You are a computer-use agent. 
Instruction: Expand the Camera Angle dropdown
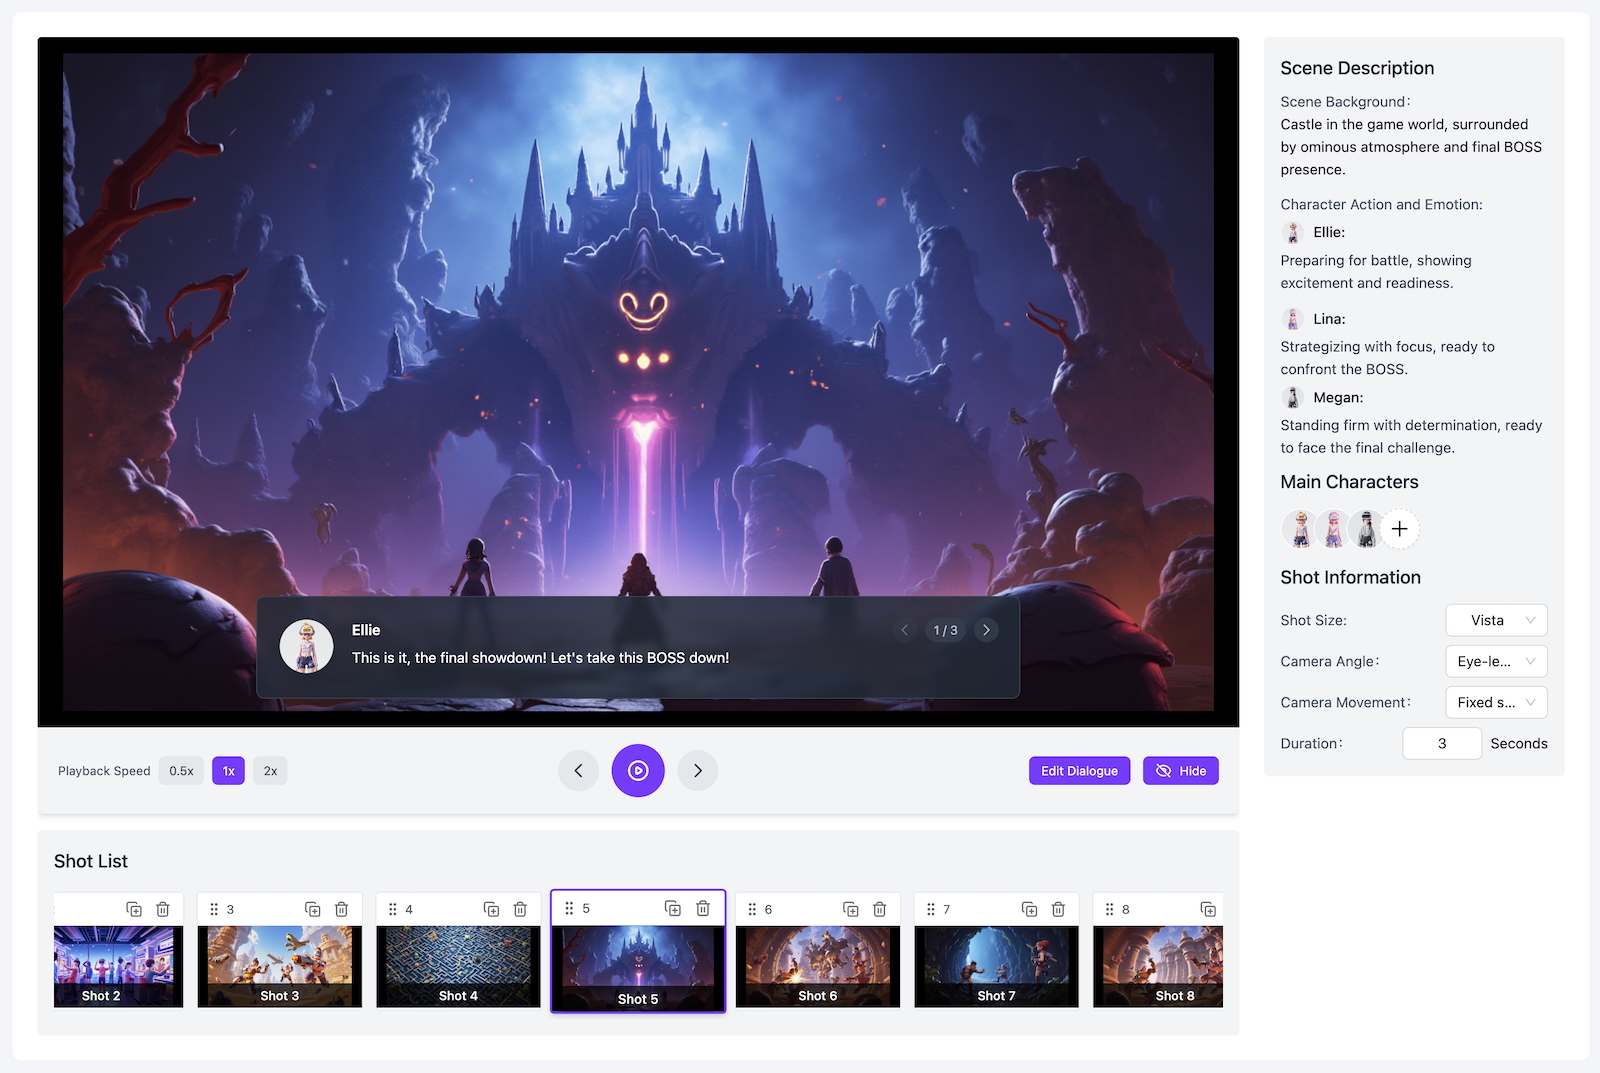1496,661
